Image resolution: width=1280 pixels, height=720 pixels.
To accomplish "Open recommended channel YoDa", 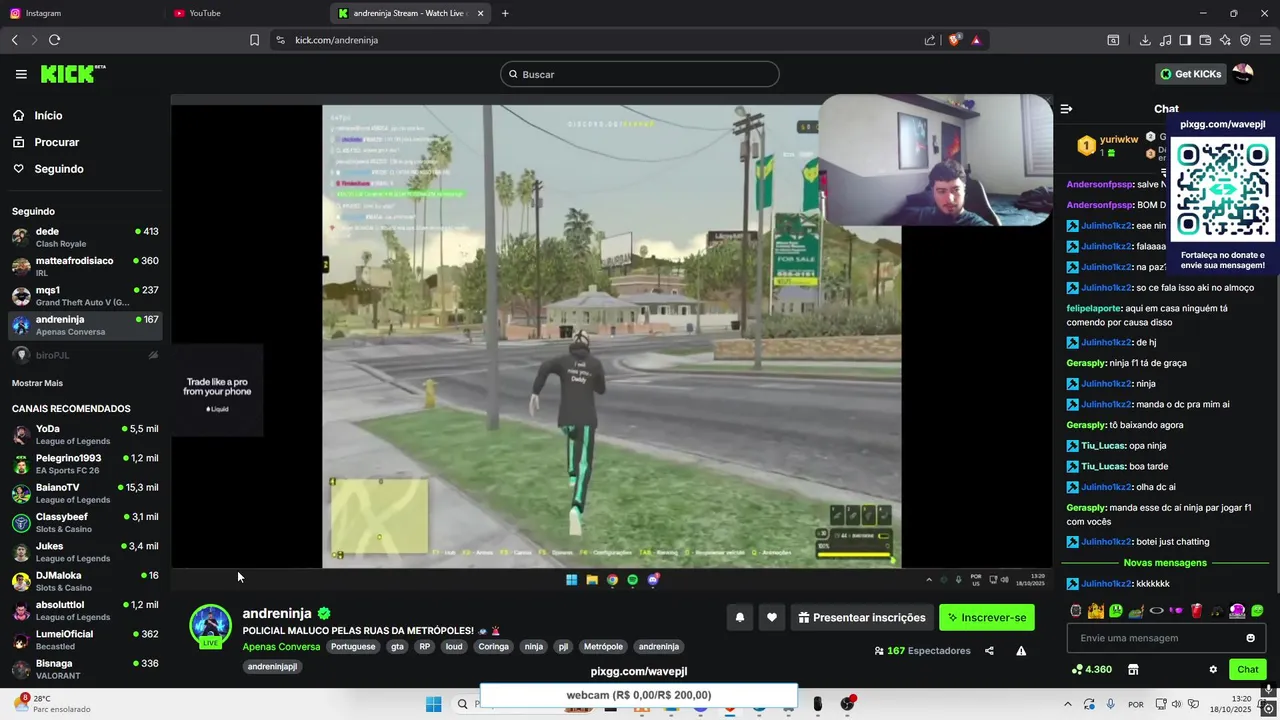I will 85,434.
